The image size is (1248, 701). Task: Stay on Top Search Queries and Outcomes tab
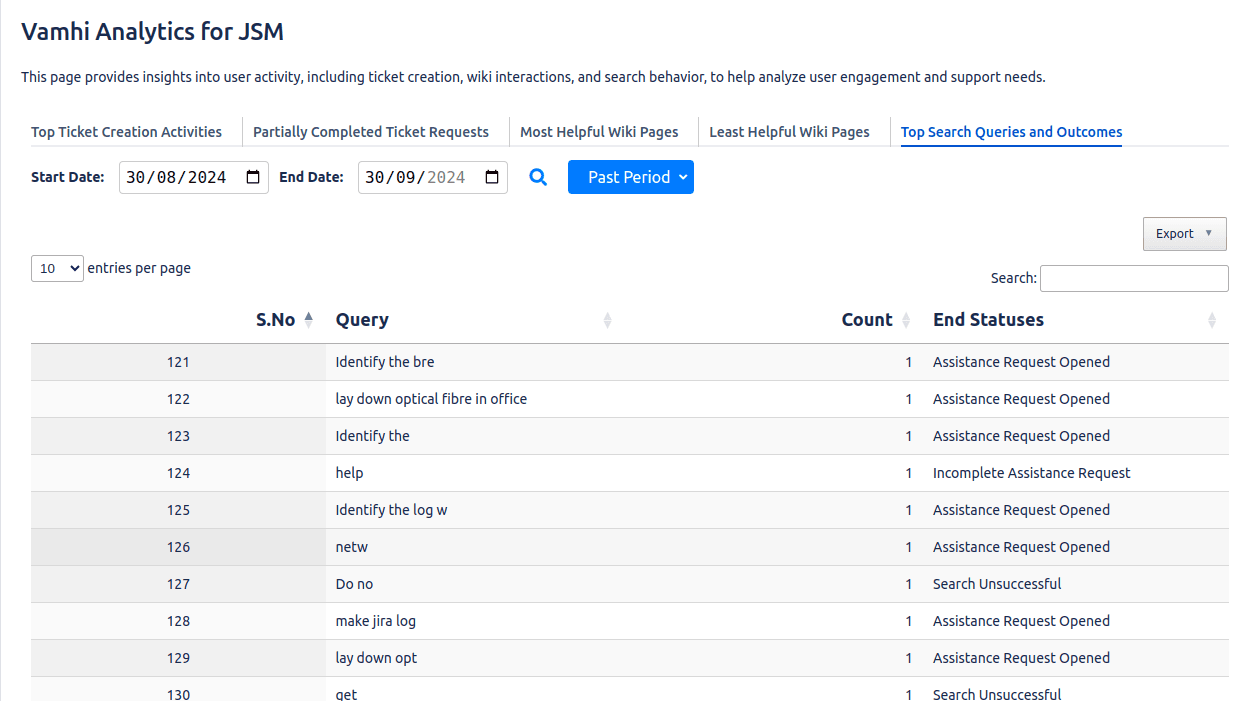1010,131
